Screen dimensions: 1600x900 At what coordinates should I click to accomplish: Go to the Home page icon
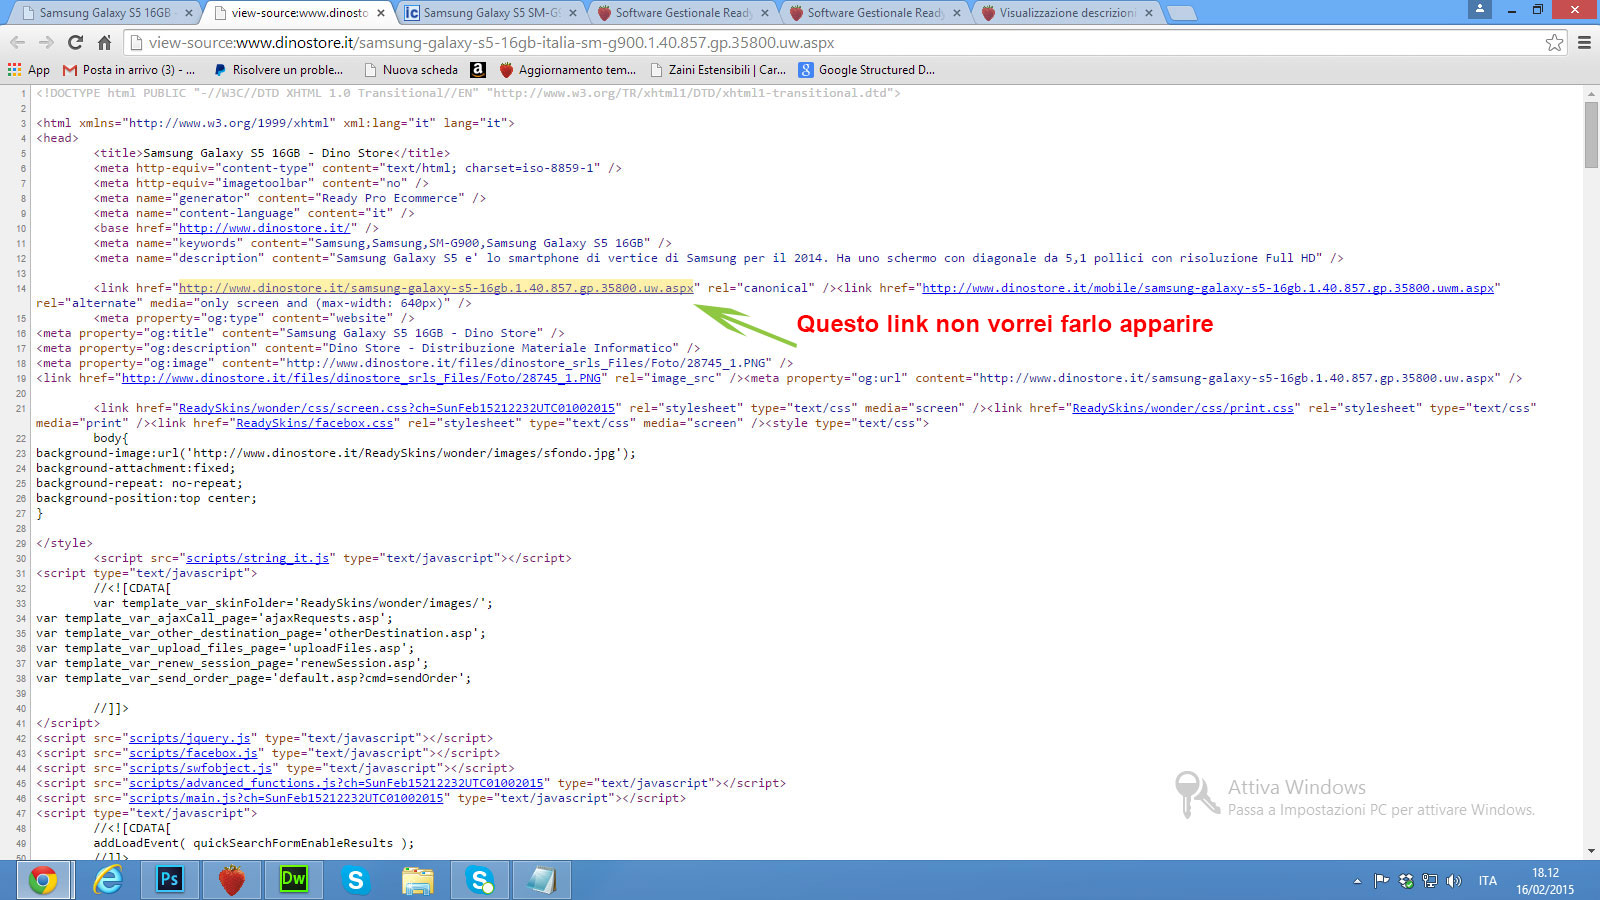tap(104, 43)
